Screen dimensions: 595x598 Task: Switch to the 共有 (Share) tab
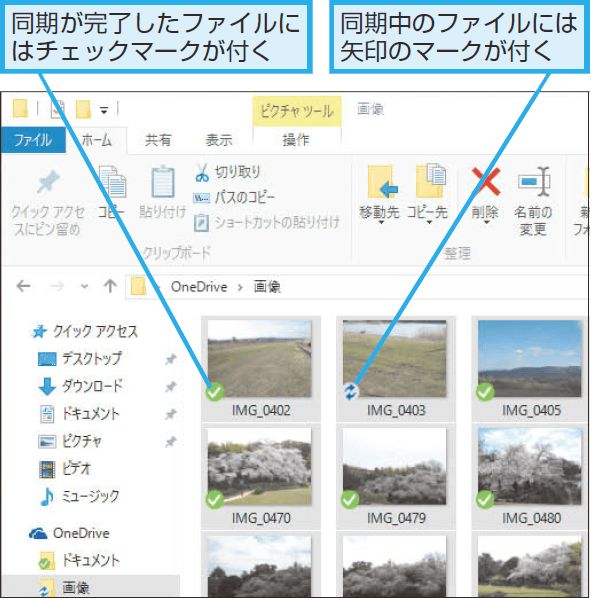coord(158,140)
